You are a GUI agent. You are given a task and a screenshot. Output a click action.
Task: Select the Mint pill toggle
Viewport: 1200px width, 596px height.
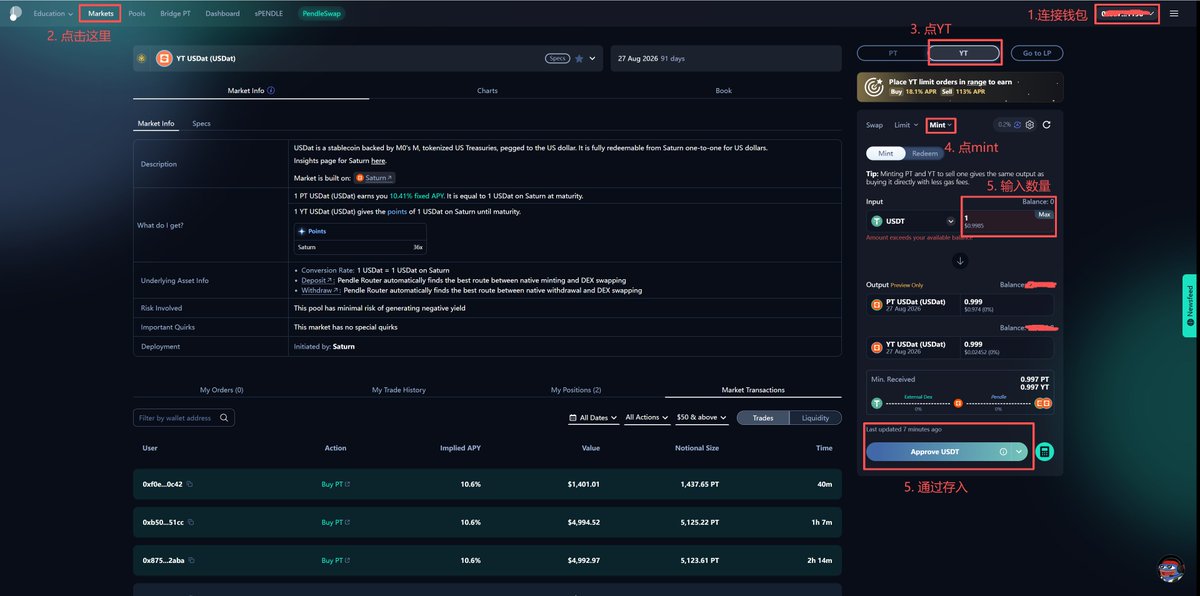(885, 154)
